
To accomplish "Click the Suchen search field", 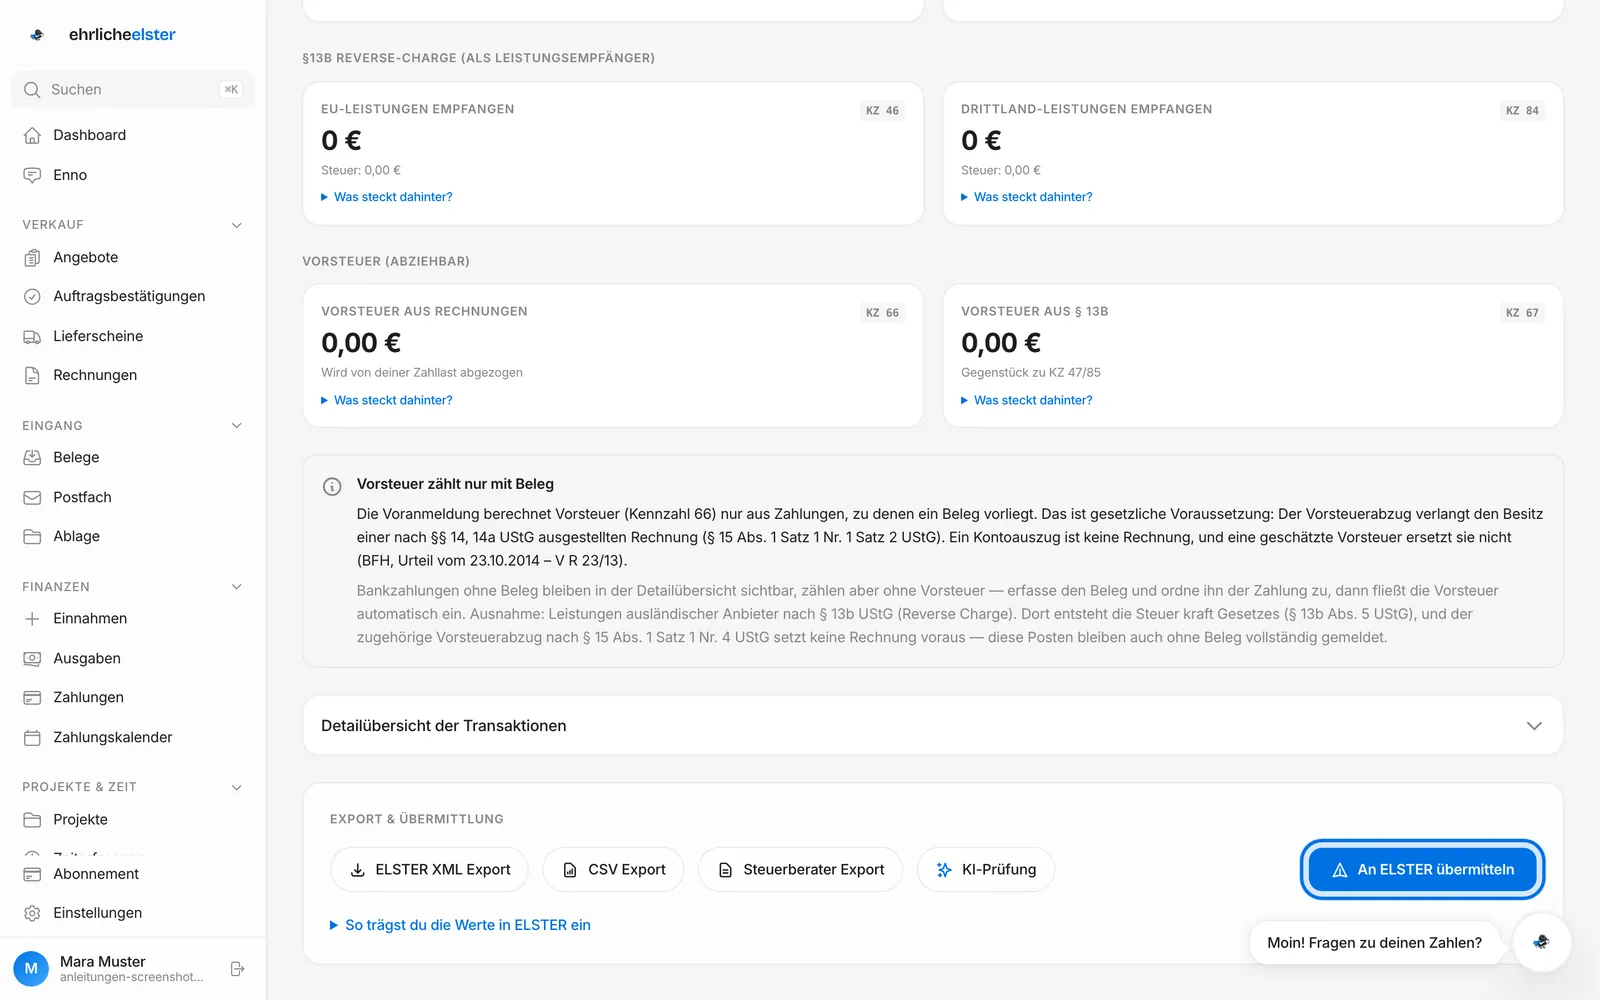I will [x=132, y=90].
